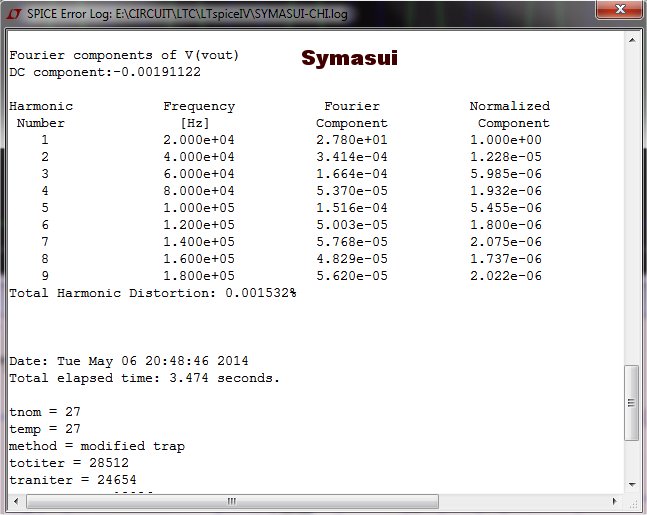The width and height of the screenshot is (647, 515).
Task: Close the SPICE Error Log window
Action: (620, 9)
